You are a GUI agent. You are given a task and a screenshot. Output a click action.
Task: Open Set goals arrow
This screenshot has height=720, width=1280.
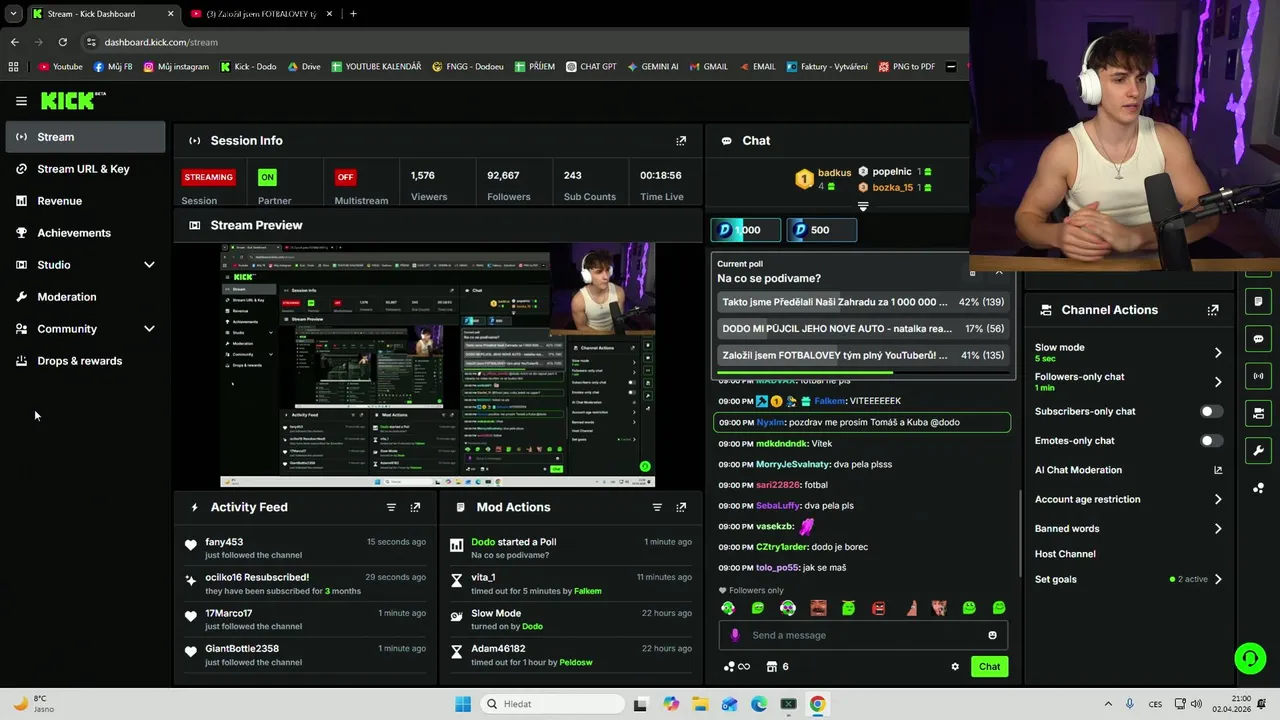pos(1217,579)
